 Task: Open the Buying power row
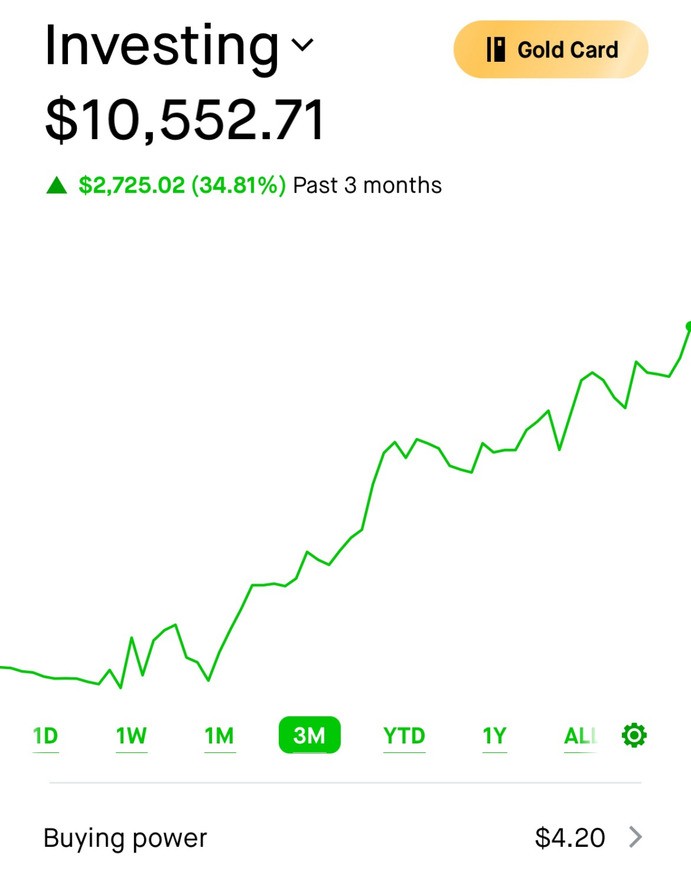(345, 838)
